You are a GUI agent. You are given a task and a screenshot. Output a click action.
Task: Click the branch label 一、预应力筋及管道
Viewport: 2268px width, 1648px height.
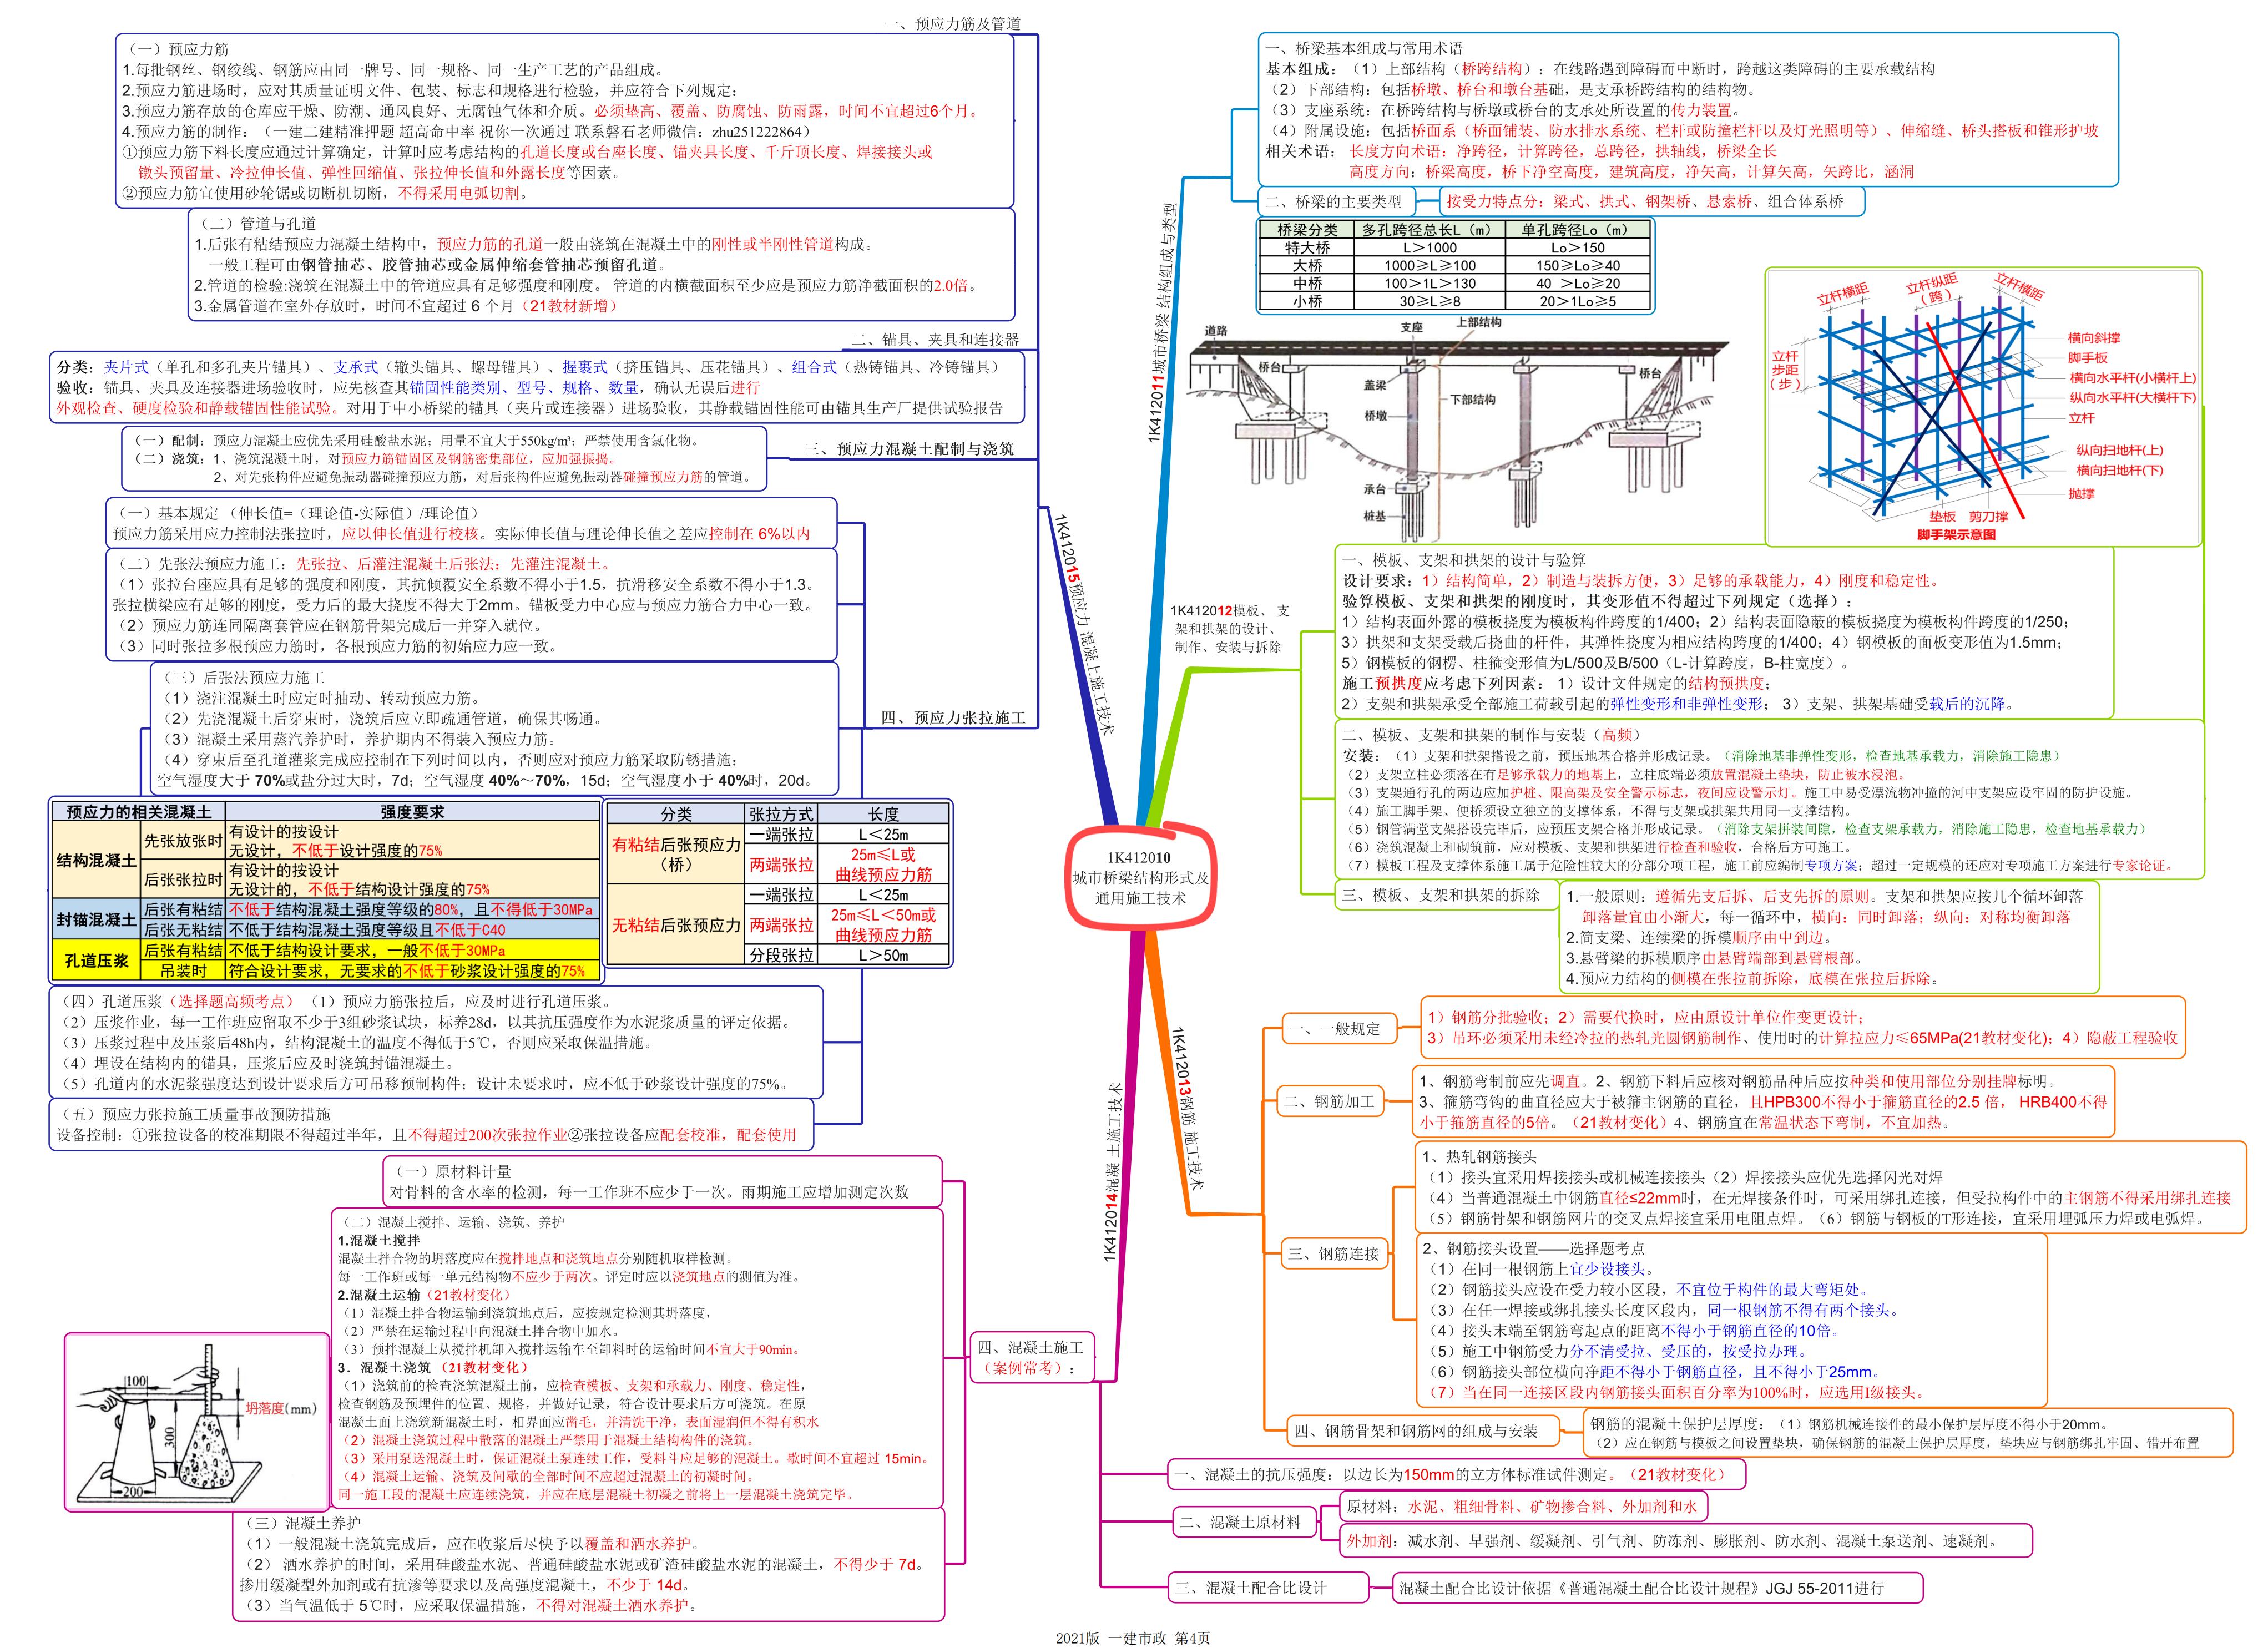click(952, 23)
